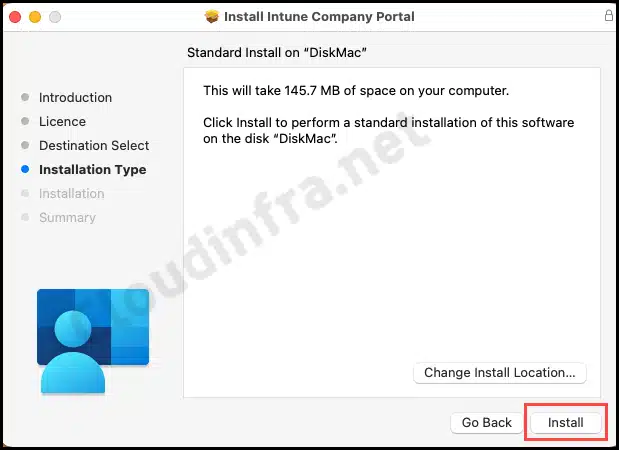
Task: Select the Installation Type step
Action: [x=93, y=170]
